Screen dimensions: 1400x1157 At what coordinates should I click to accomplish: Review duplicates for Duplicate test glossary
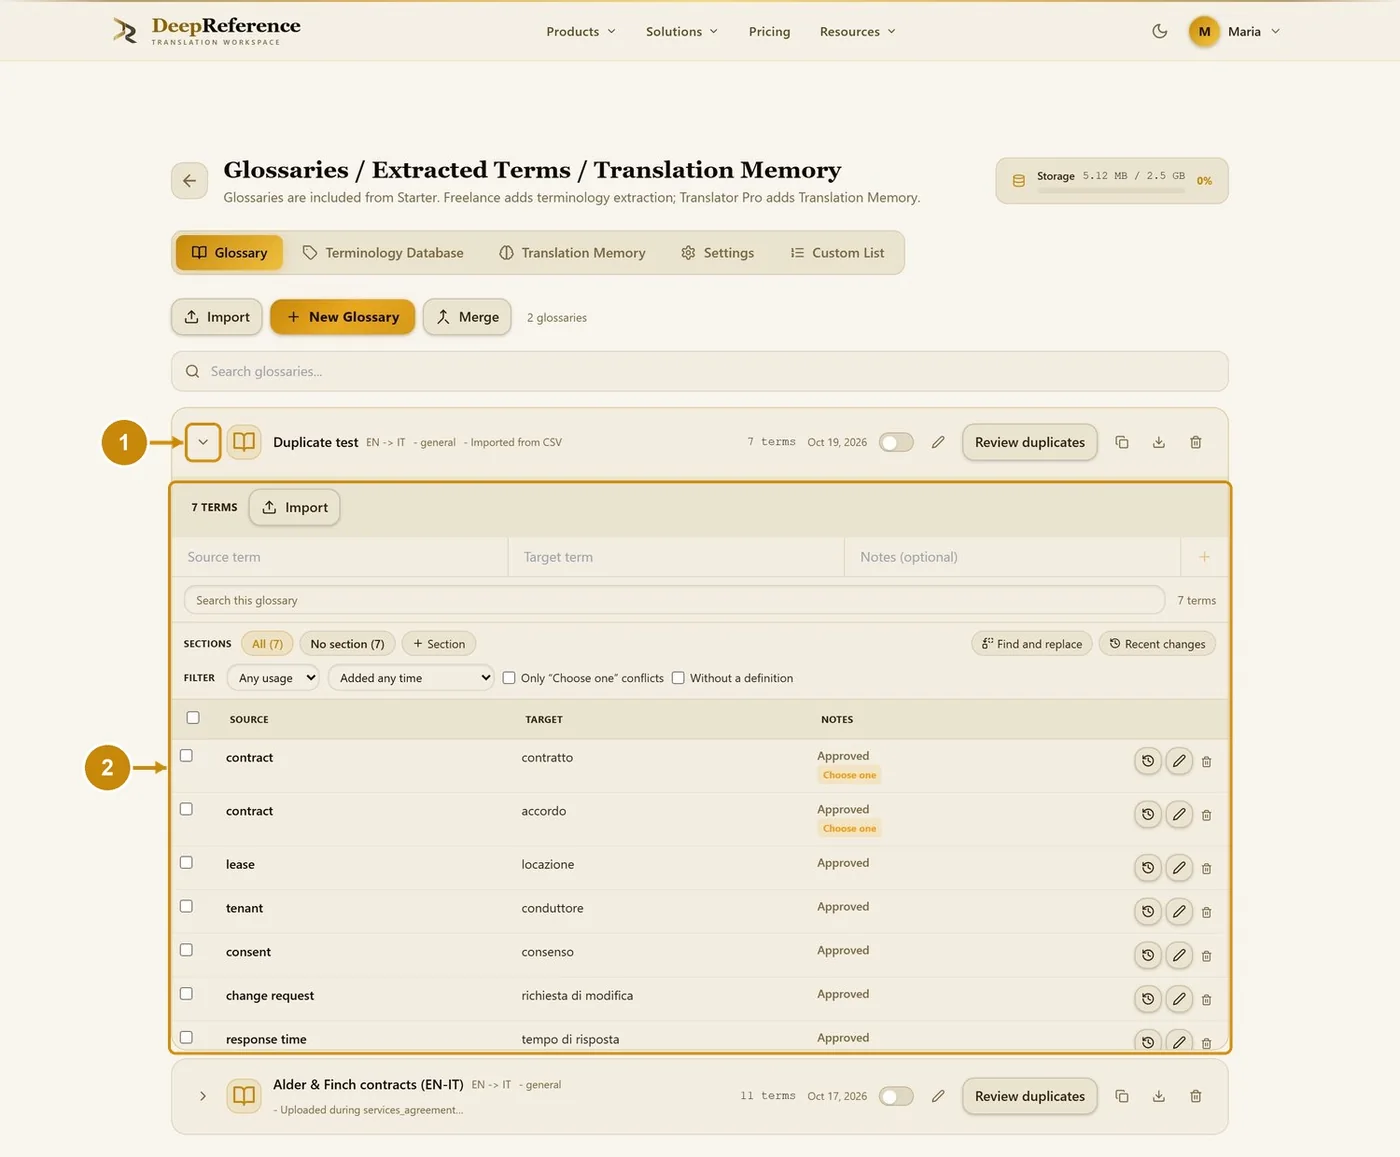click(1030, 442)
